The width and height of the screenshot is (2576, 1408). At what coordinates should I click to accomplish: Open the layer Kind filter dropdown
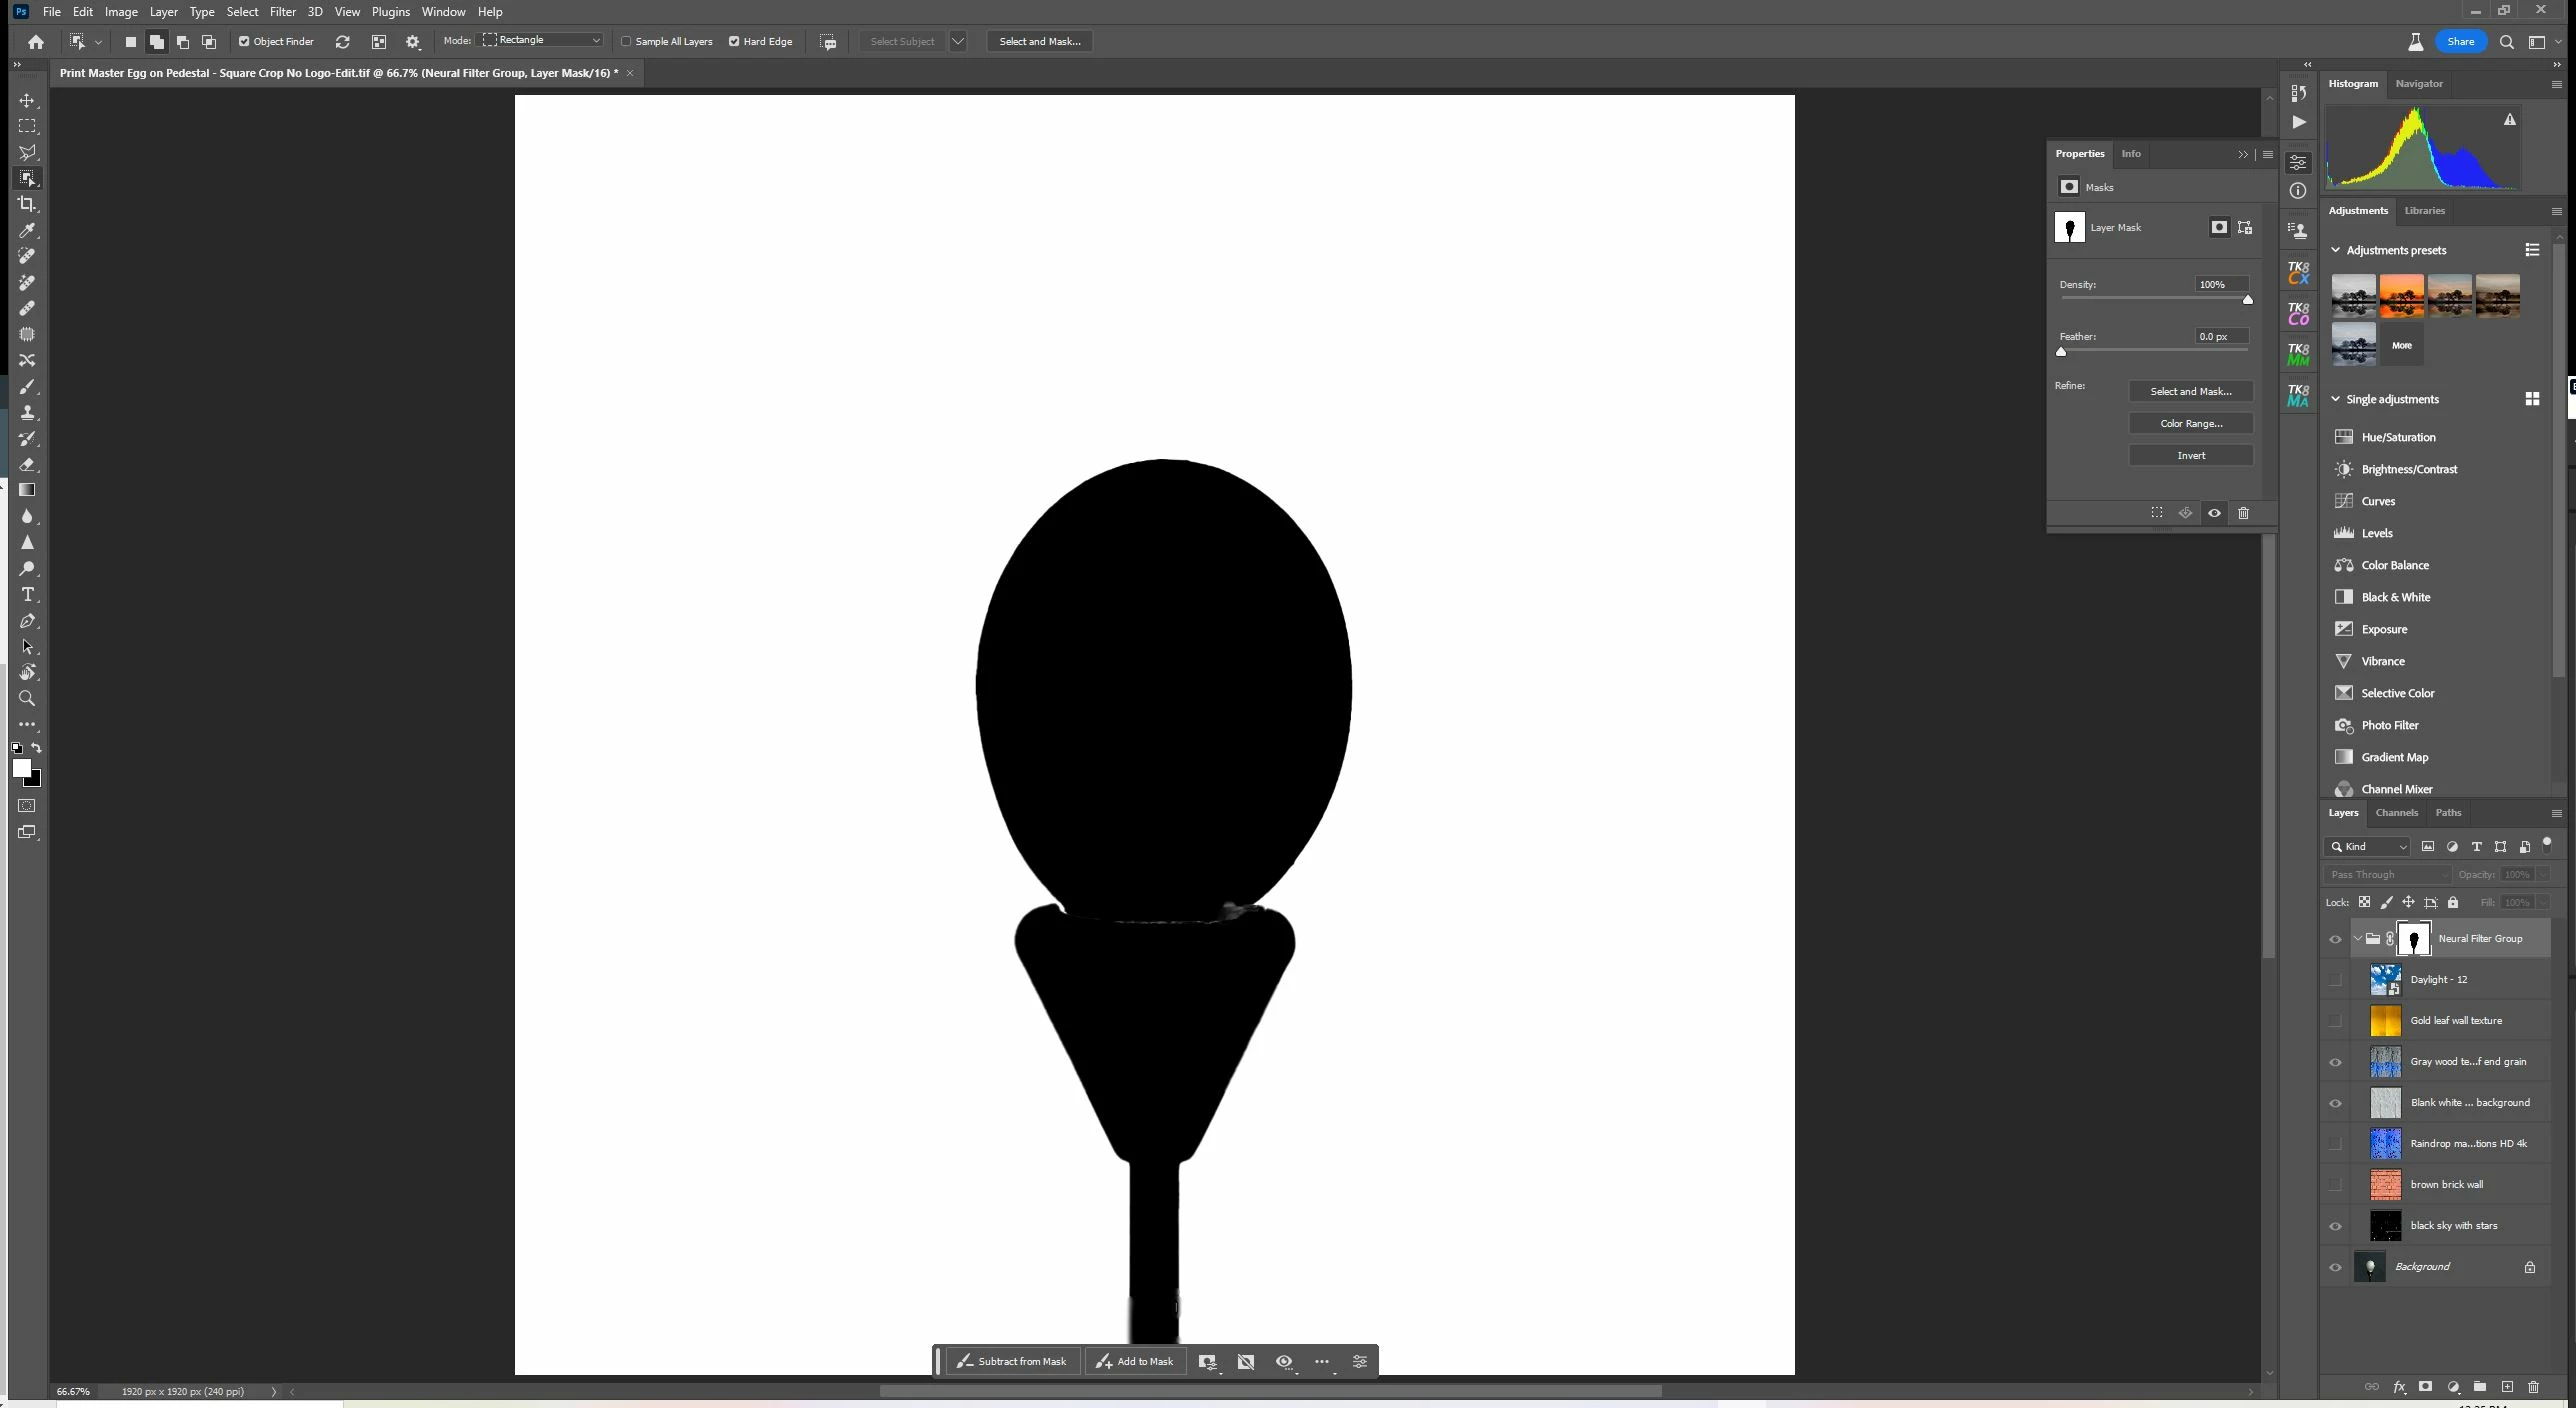click(2367, 846)
